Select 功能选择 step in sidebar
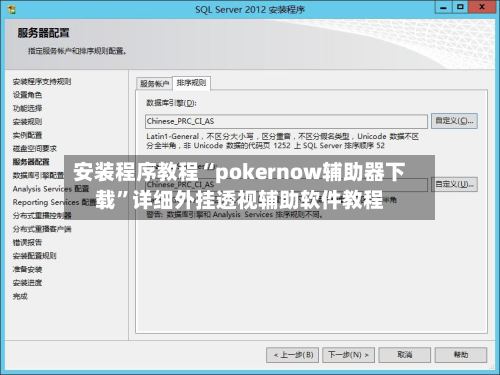500x375 pixels. tap(27, 108)
